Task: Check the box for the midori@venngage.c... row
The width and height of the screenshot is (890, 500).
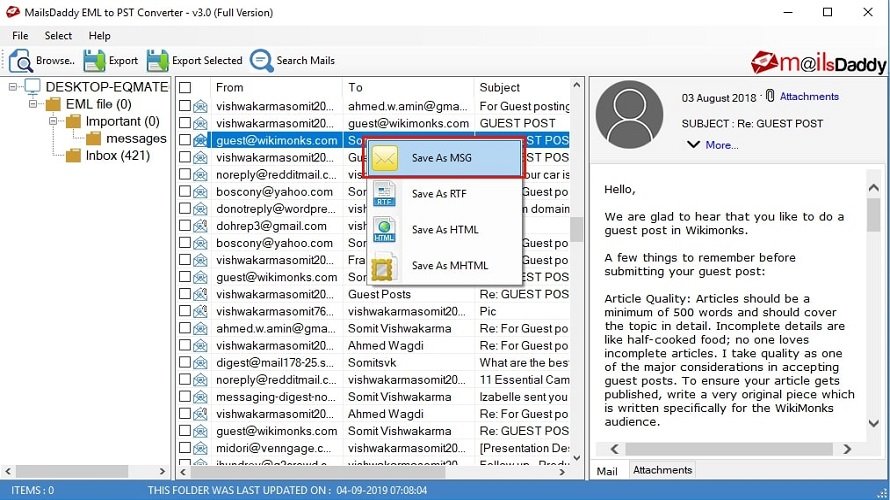Action: [185, 448]
